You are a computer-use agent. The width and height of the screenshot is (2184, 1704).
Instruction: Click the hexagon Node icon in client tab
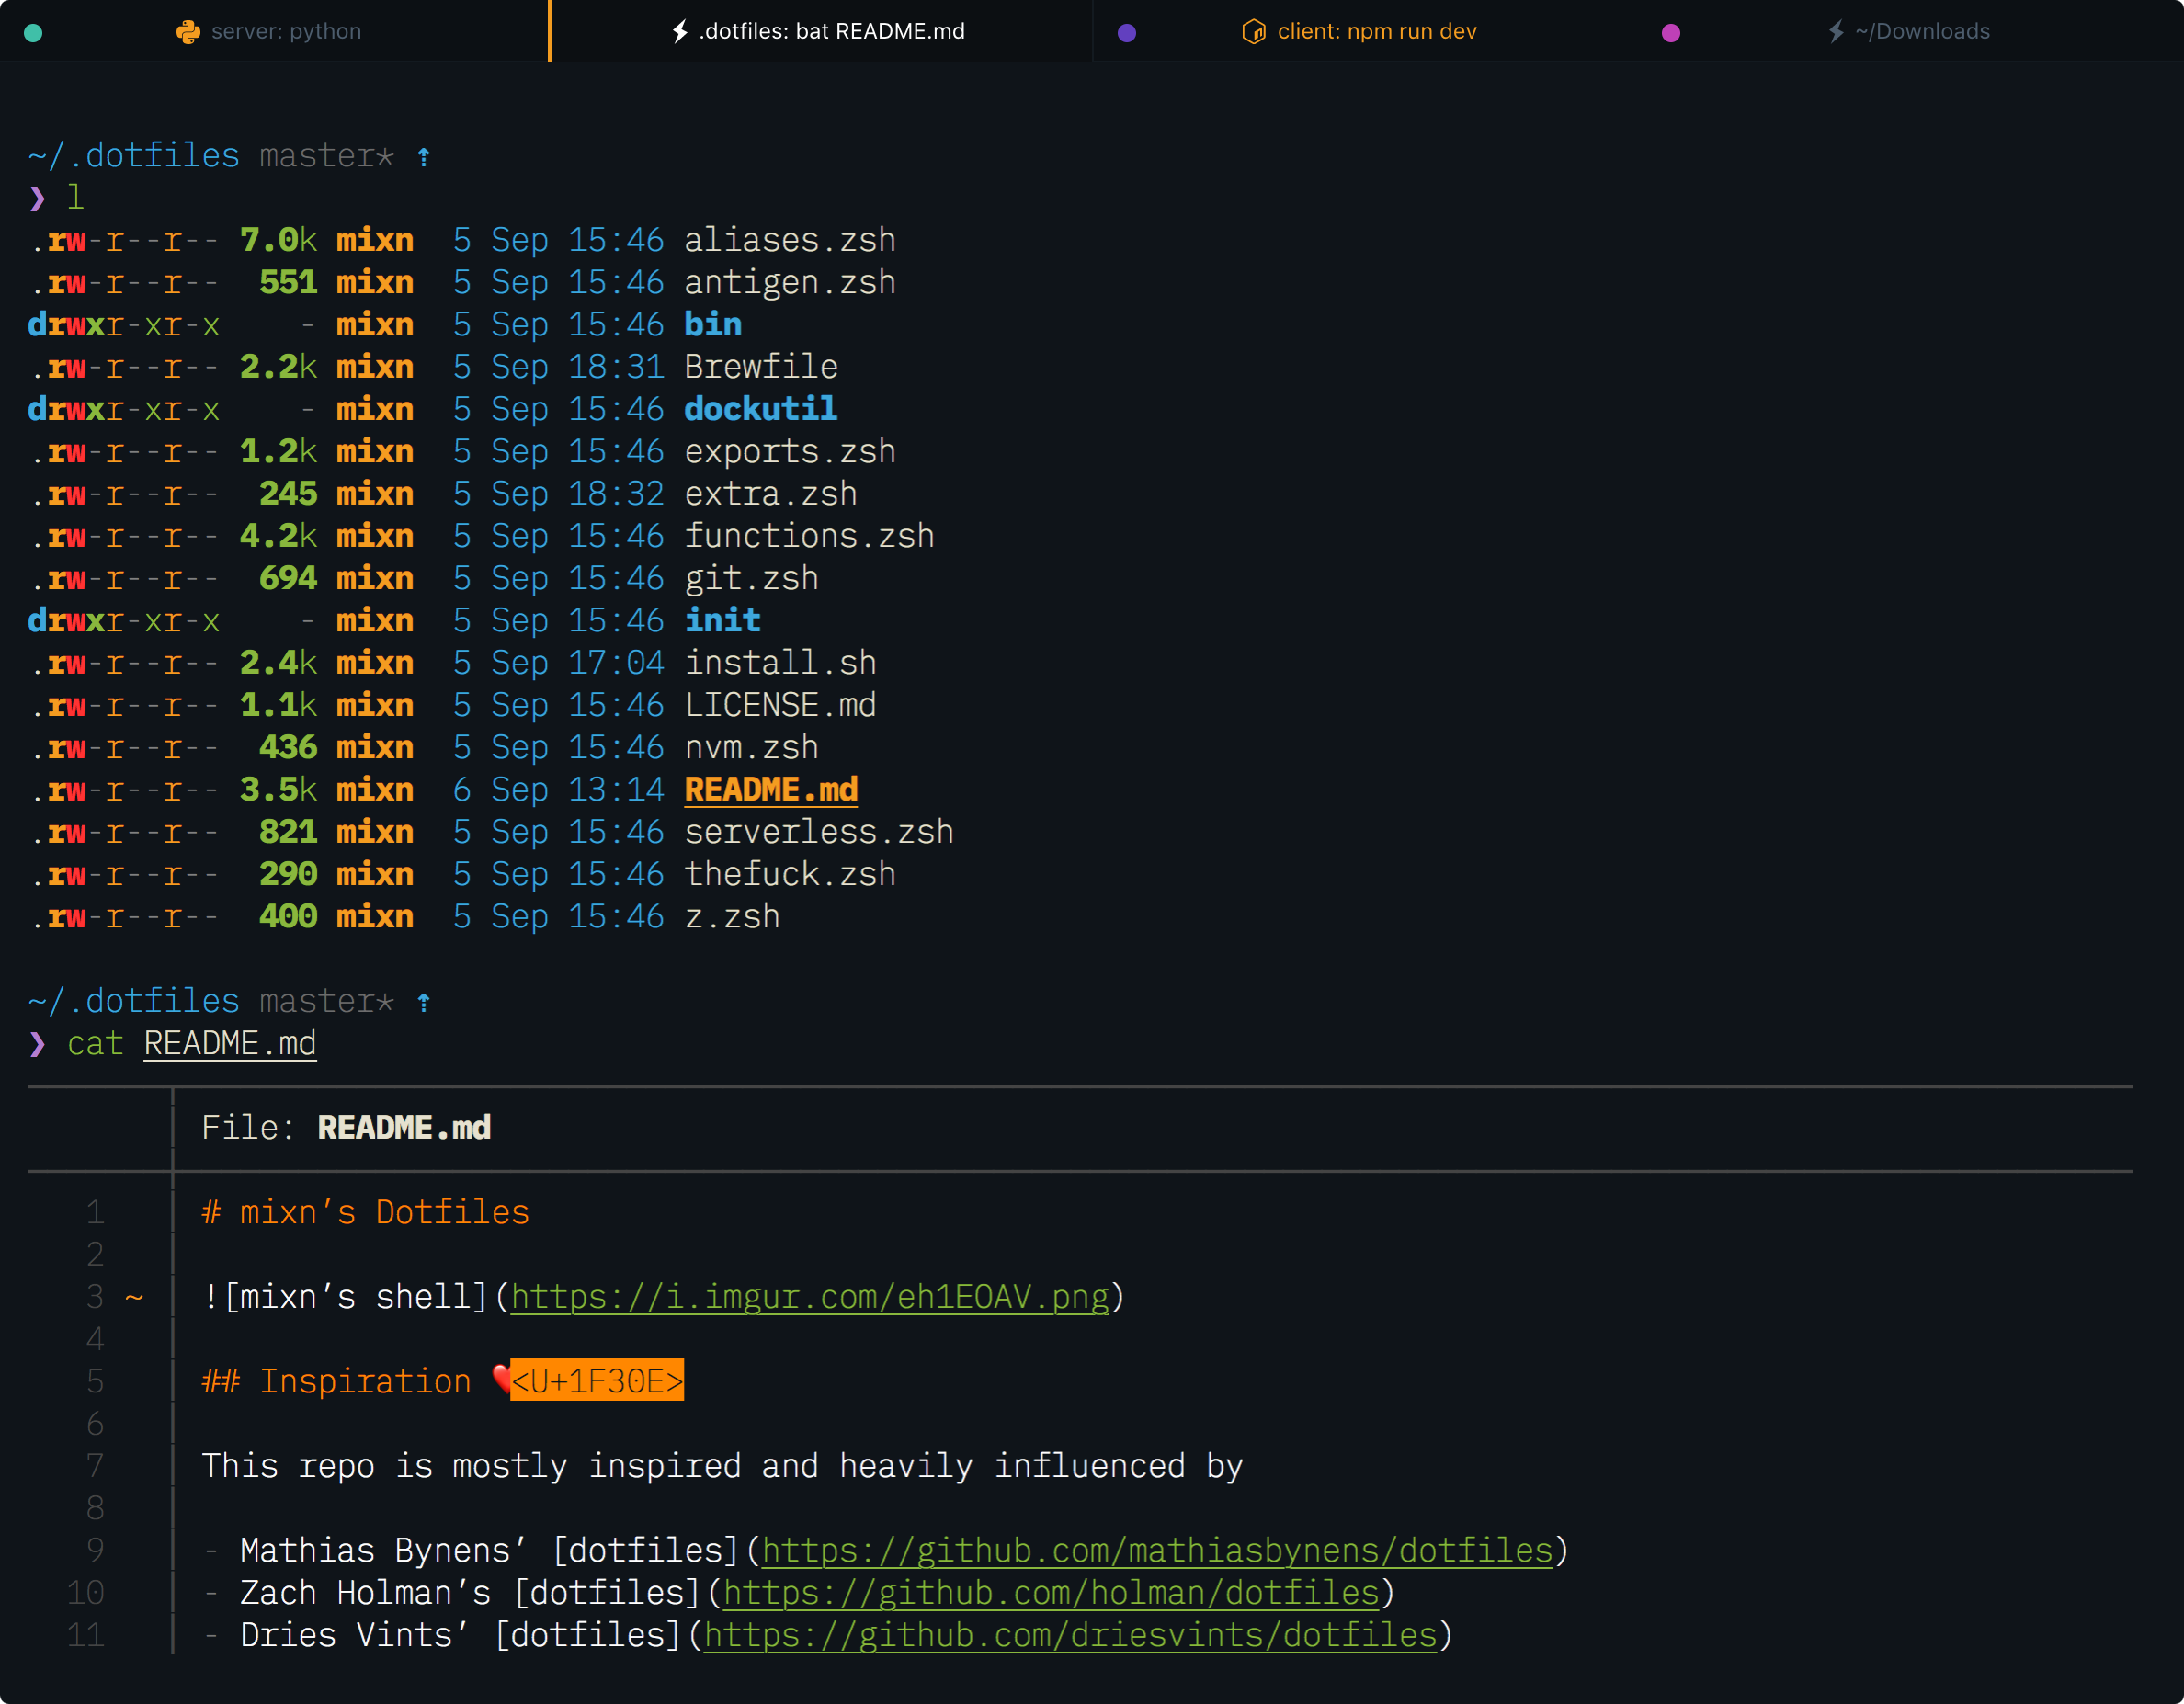1253,32
